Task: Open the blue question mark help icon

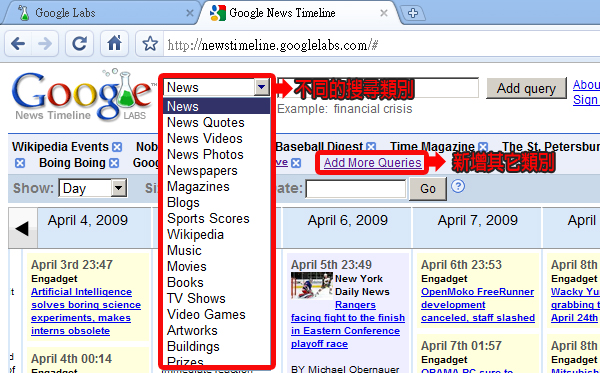Action: (458, 186)
